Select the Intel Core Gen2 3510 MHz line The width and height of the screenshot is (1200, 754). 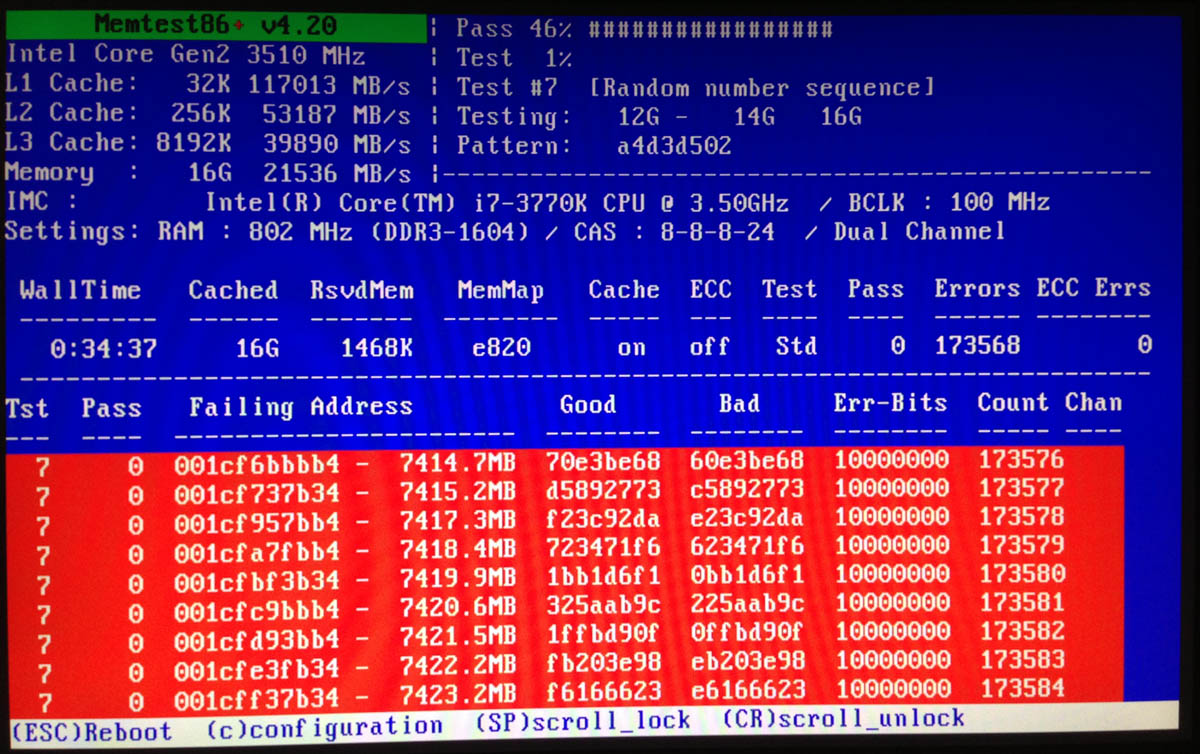[186, 56]
